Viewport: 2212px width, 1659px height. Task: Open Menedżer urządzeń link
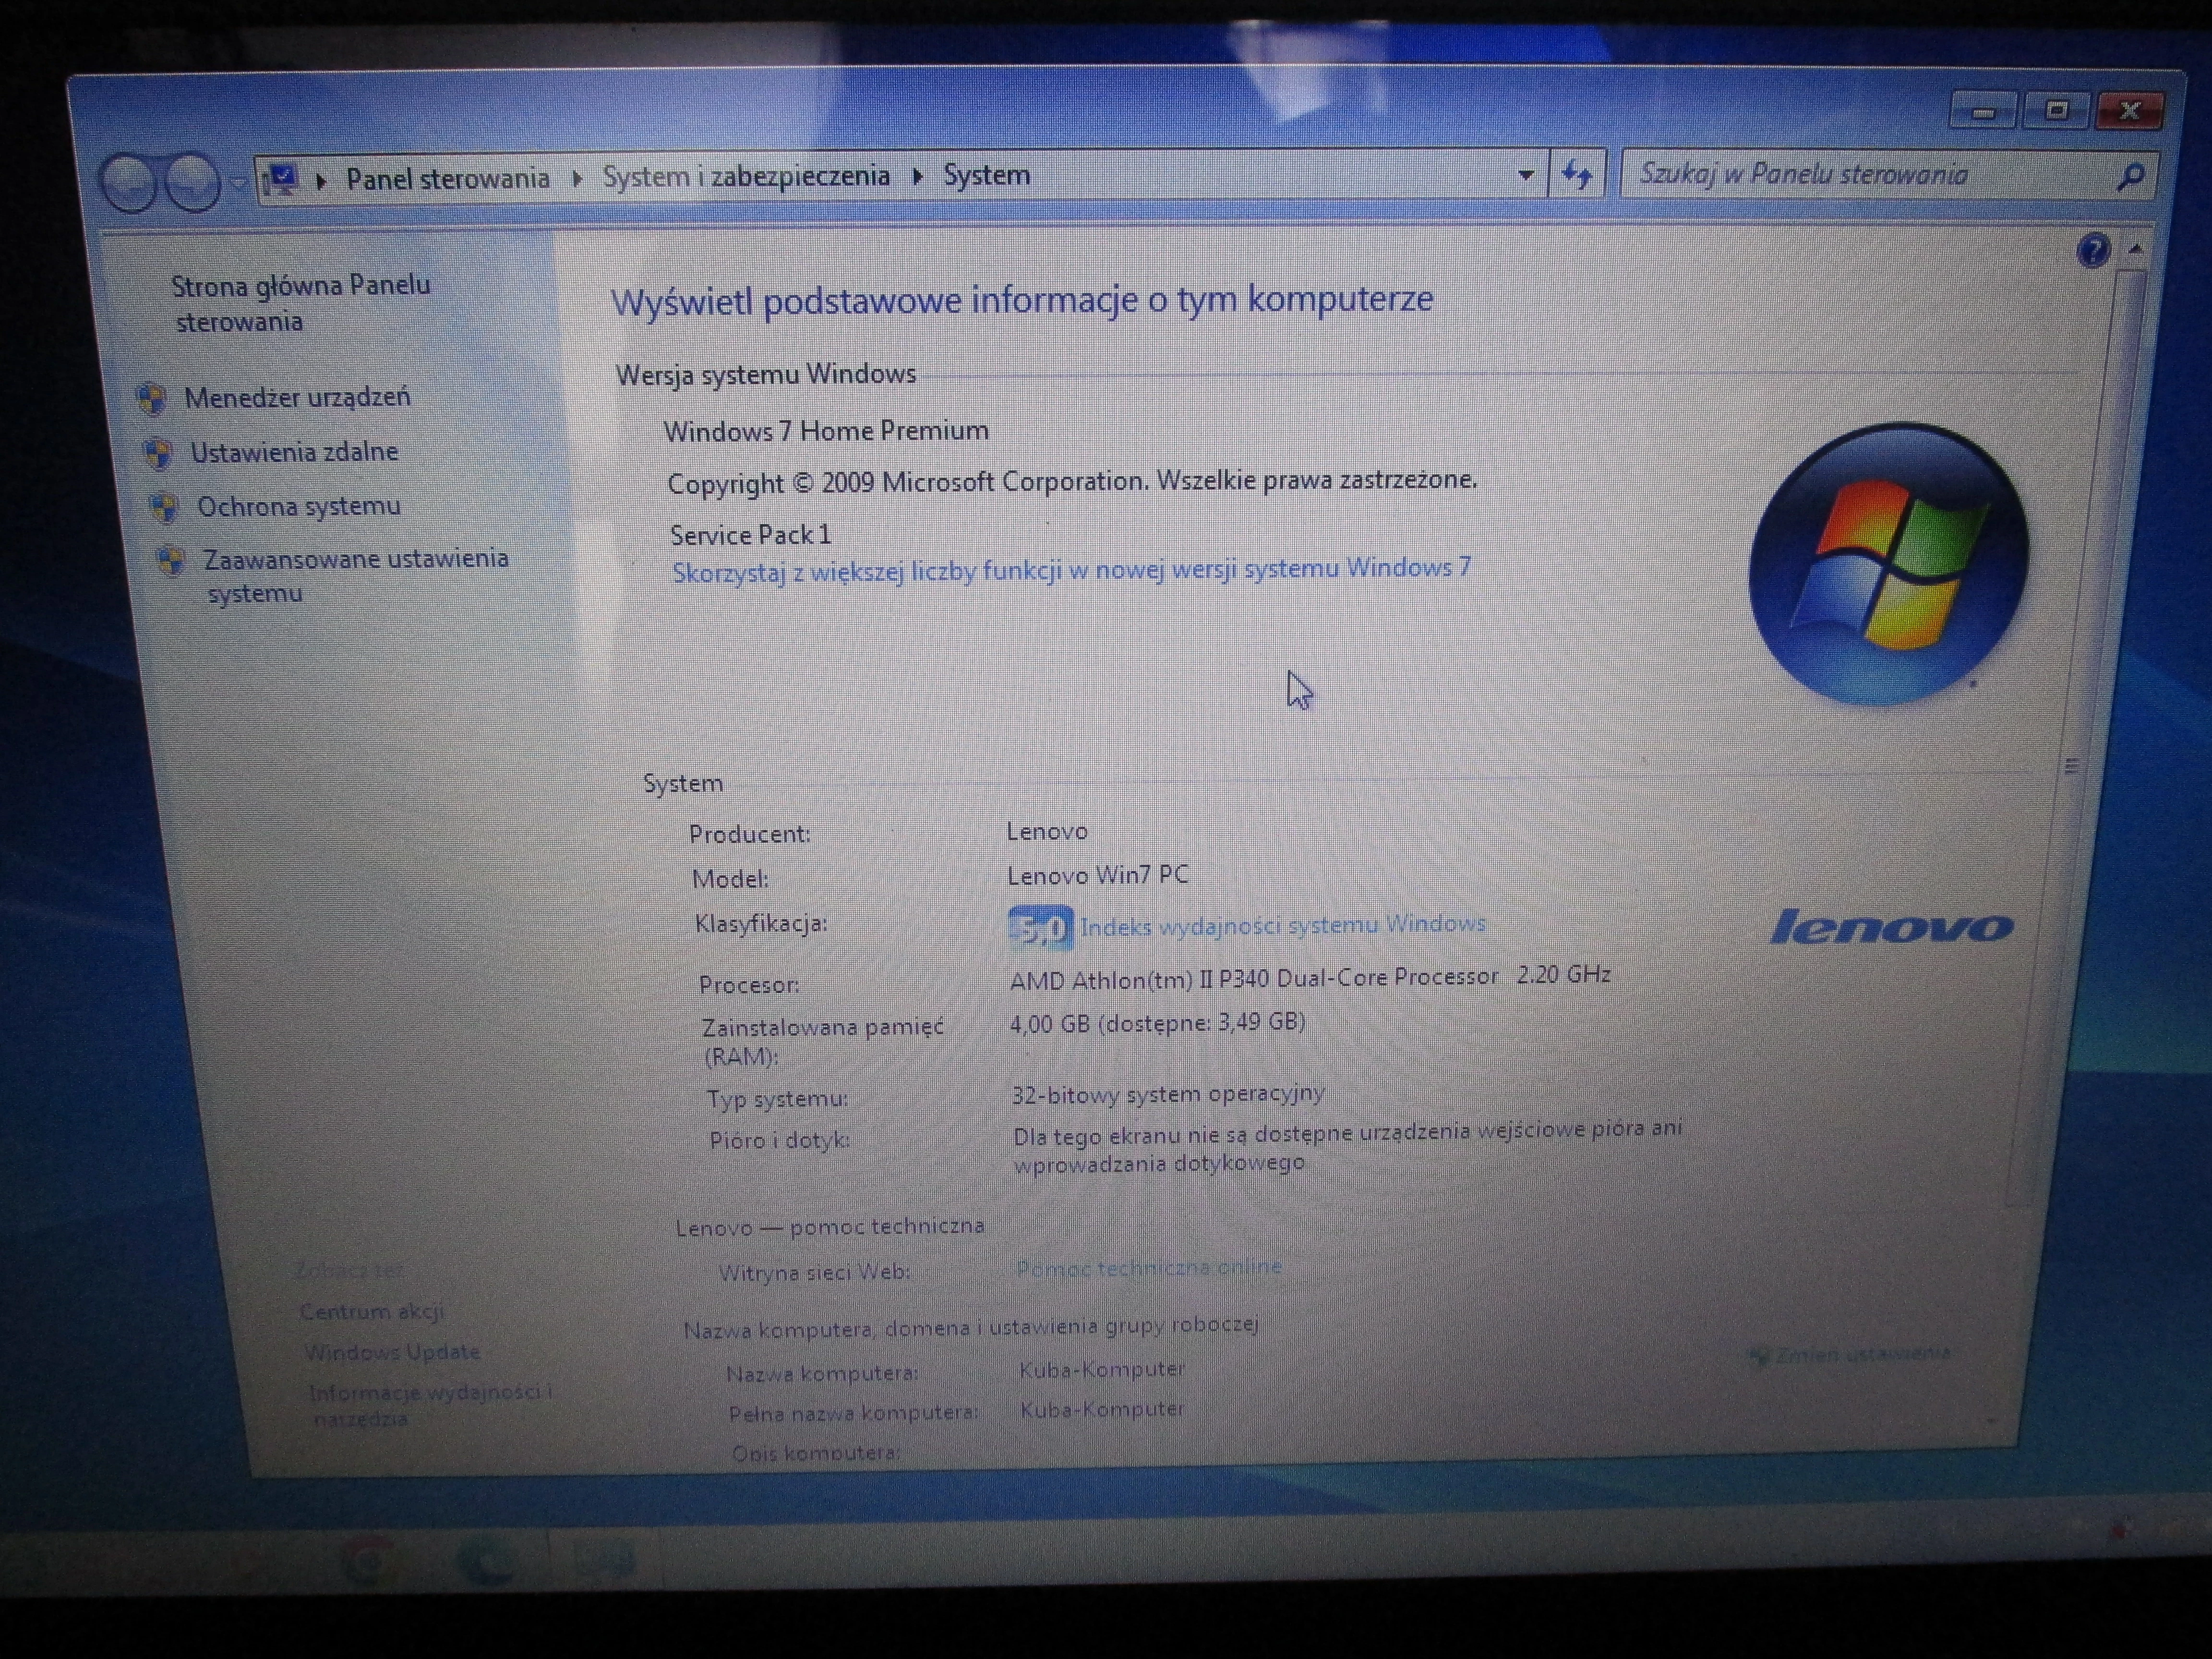point(297,397)
